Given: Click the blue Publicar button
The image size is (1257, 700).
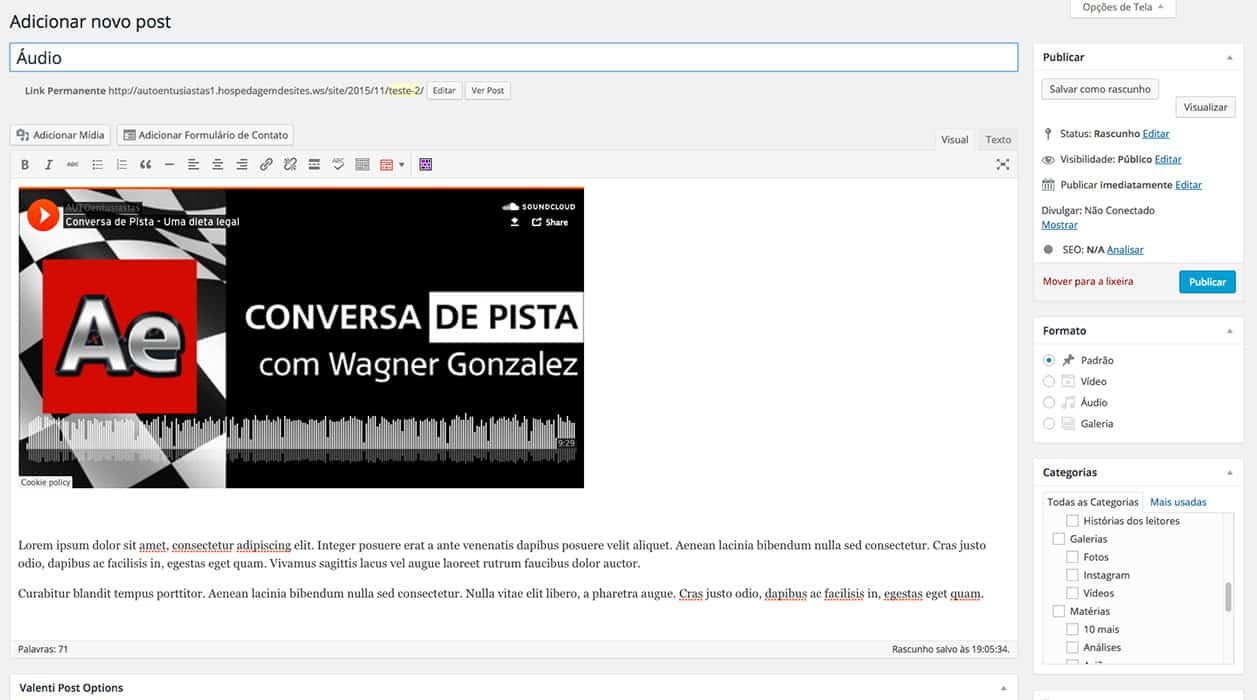Looking at the screenshot, I should [x=1207, y=282].
